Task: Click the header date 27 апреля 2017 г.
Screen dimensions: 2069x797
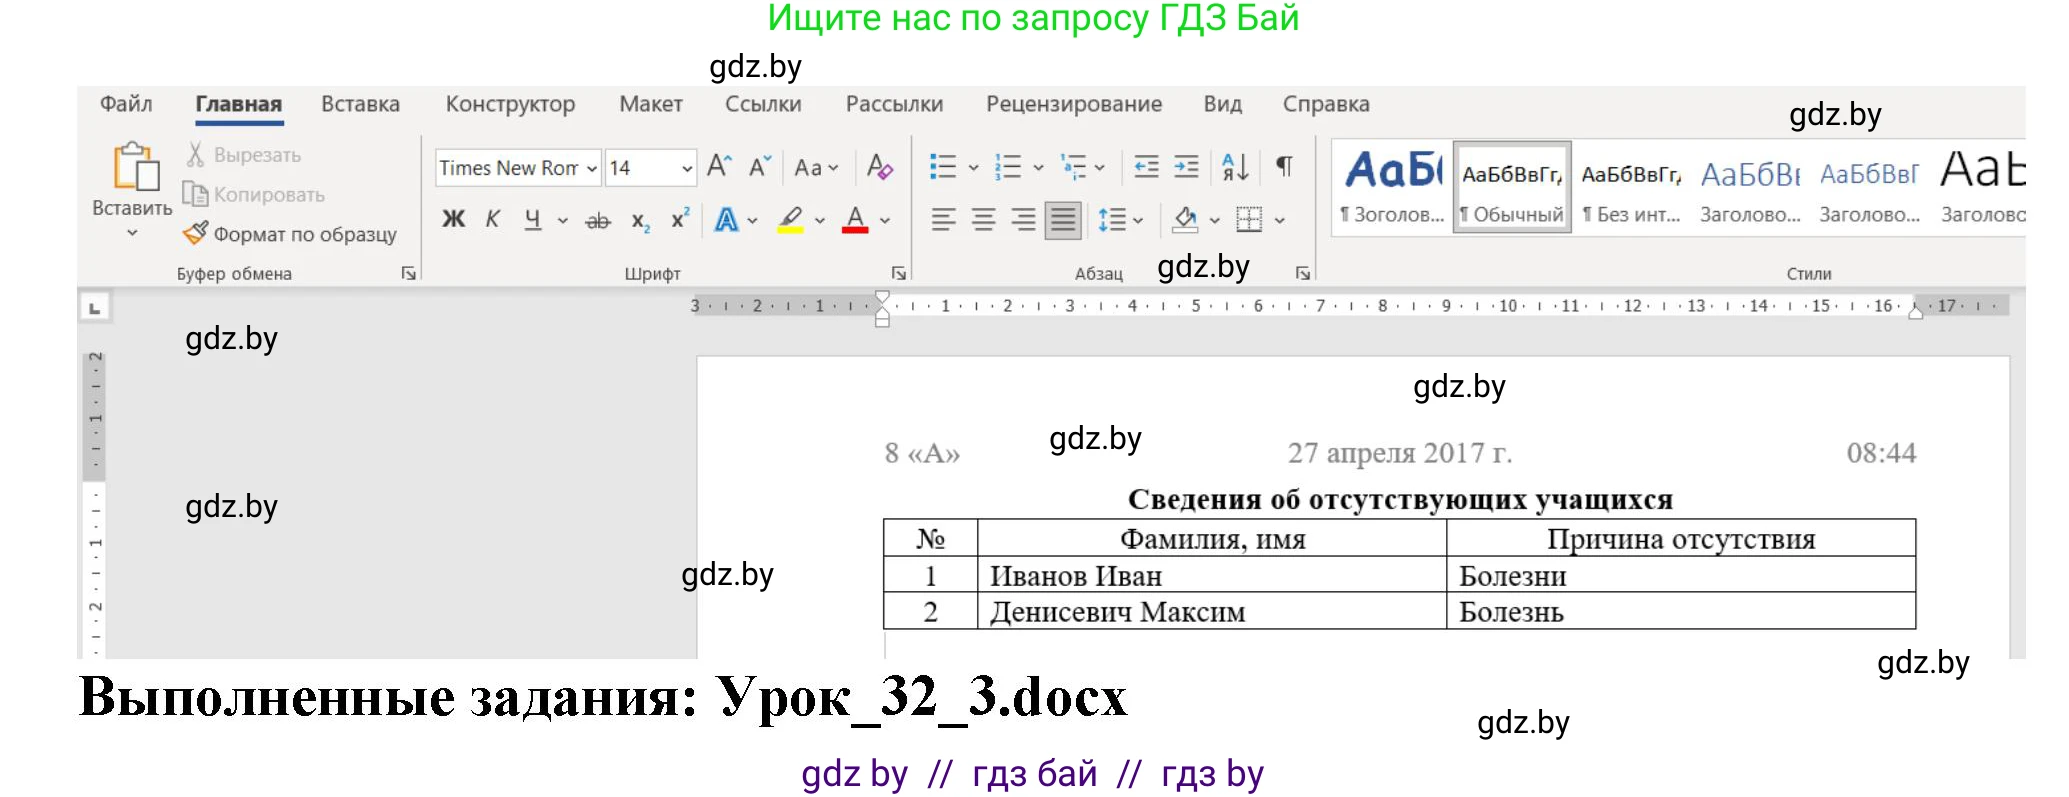Action: click(1399, 453)
